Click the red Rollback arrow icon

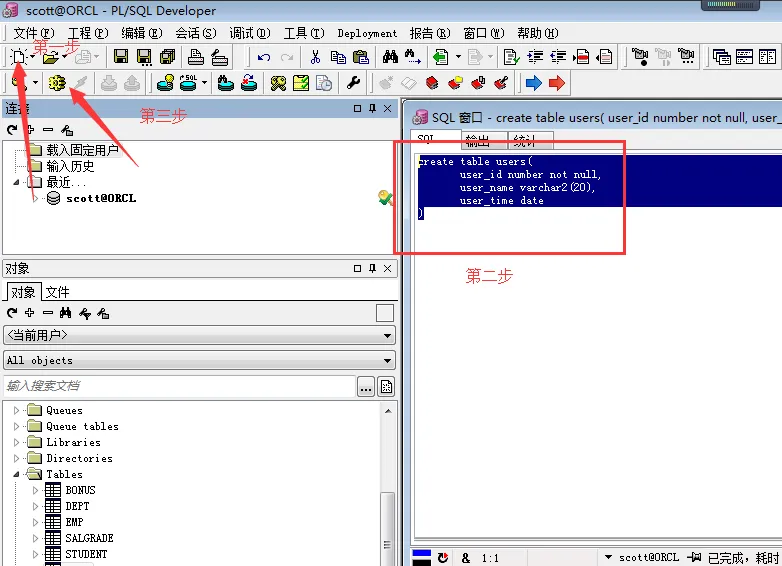point(557,83)
